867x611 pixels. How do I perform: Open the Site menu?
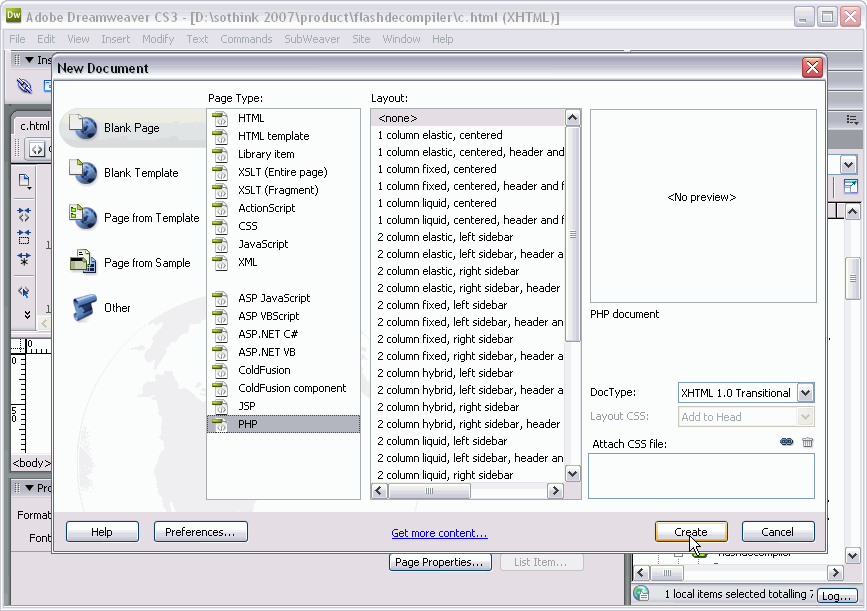click(x=361, y=39)
